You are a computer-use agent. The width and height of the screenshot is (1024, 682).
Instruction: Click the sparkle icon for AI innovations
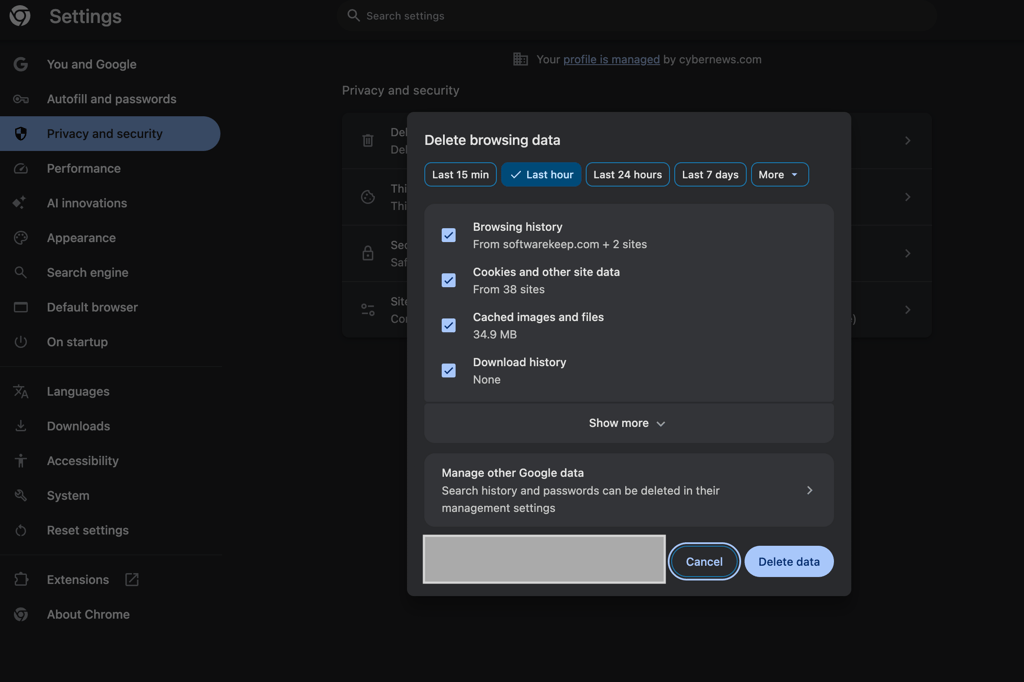pyautogui.click(x=20, y=203)
